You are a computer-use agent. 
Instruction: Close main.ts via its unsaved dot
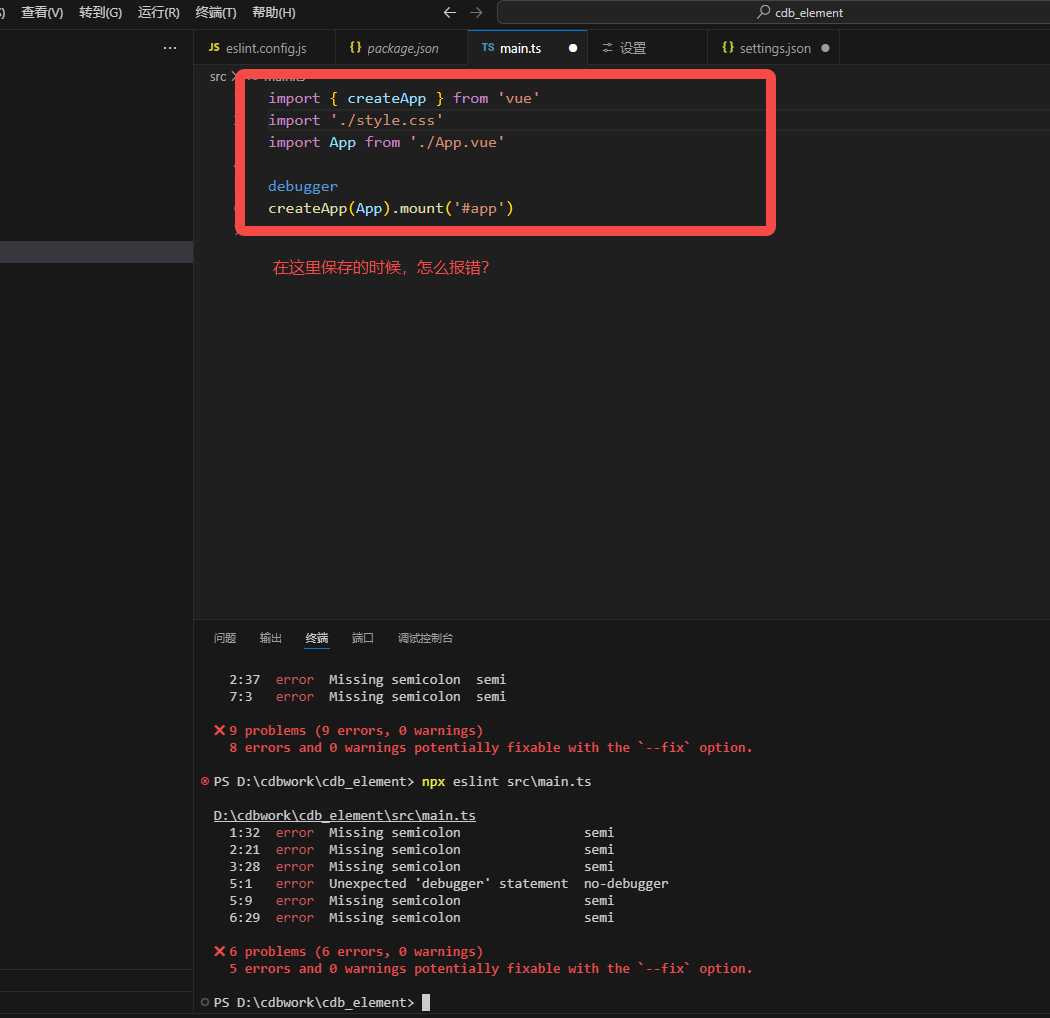point(573,48)
